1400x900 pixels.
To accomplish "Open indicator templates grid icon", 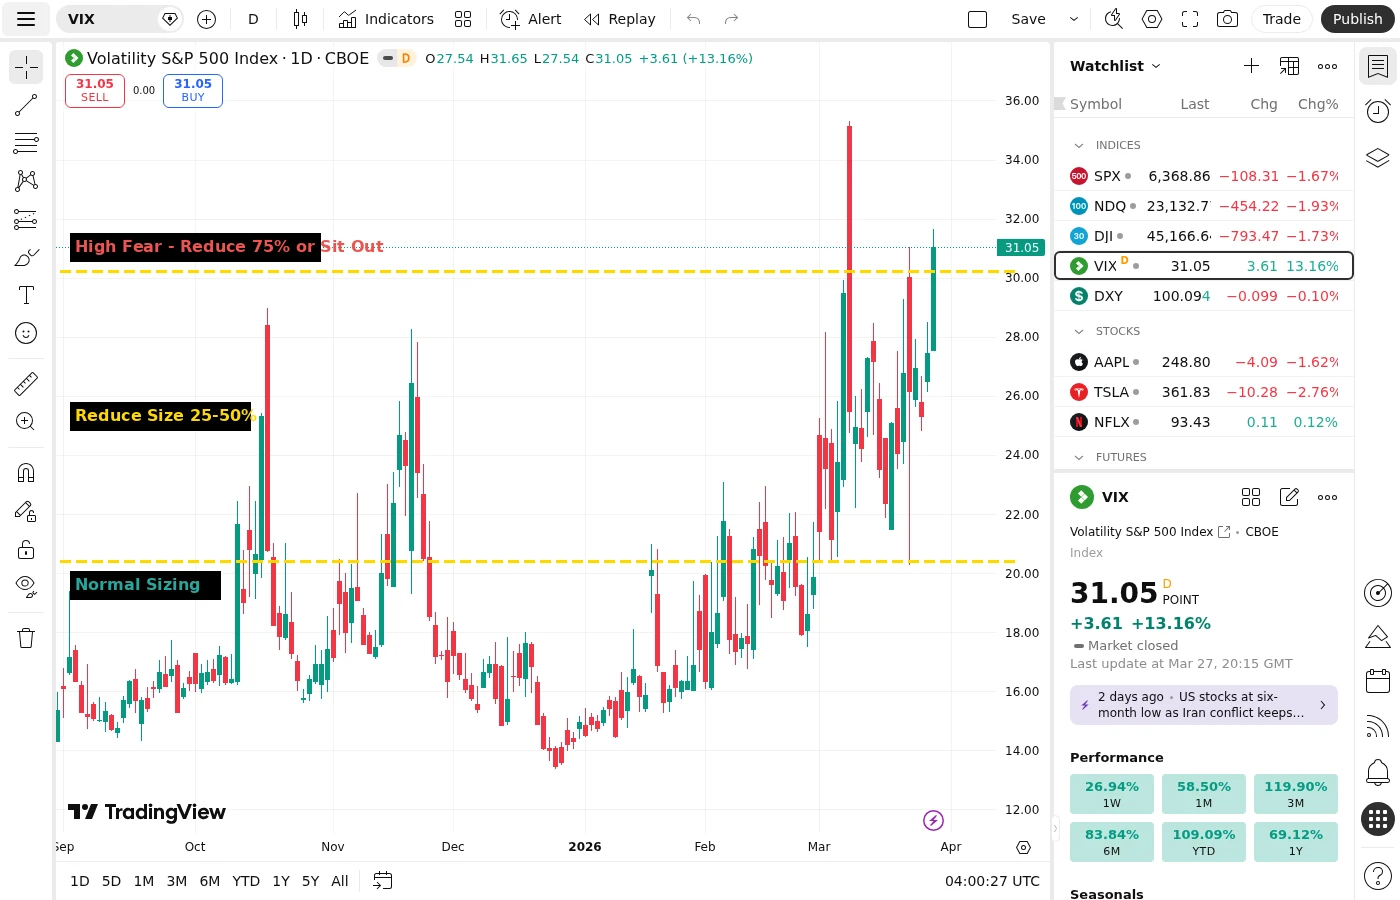I will click(x=463, y=19).
